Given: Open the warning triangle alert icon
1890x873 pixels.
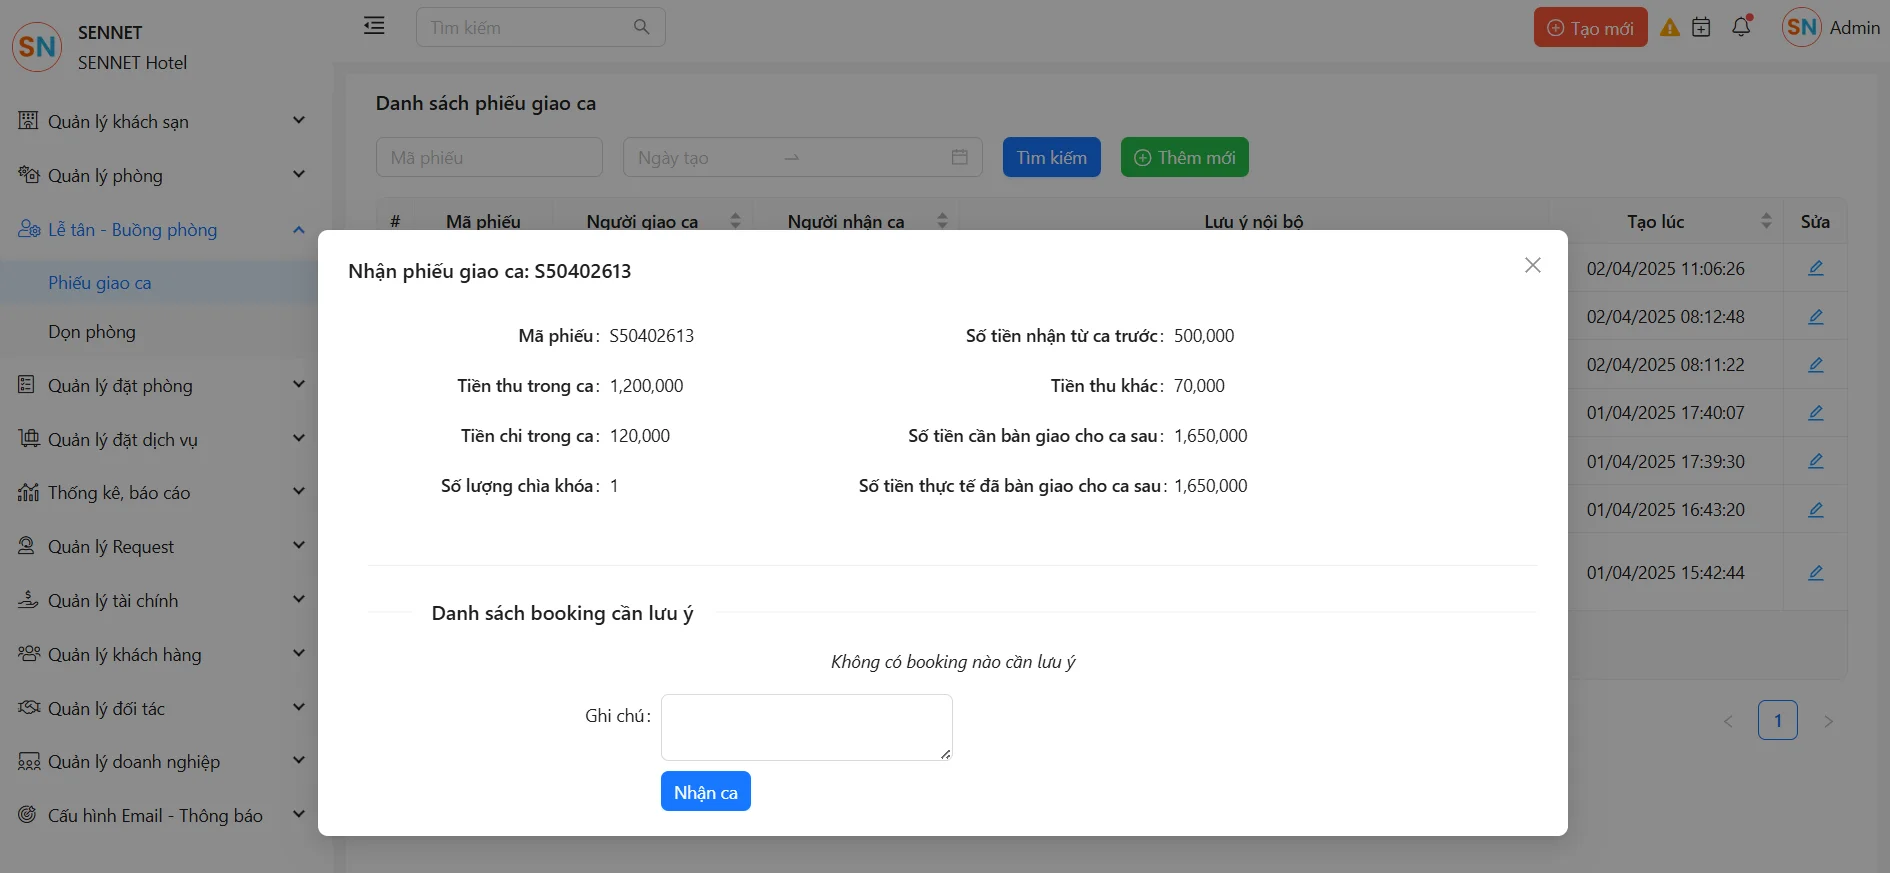Looking at the screenshot, I should pos(1669,28).
